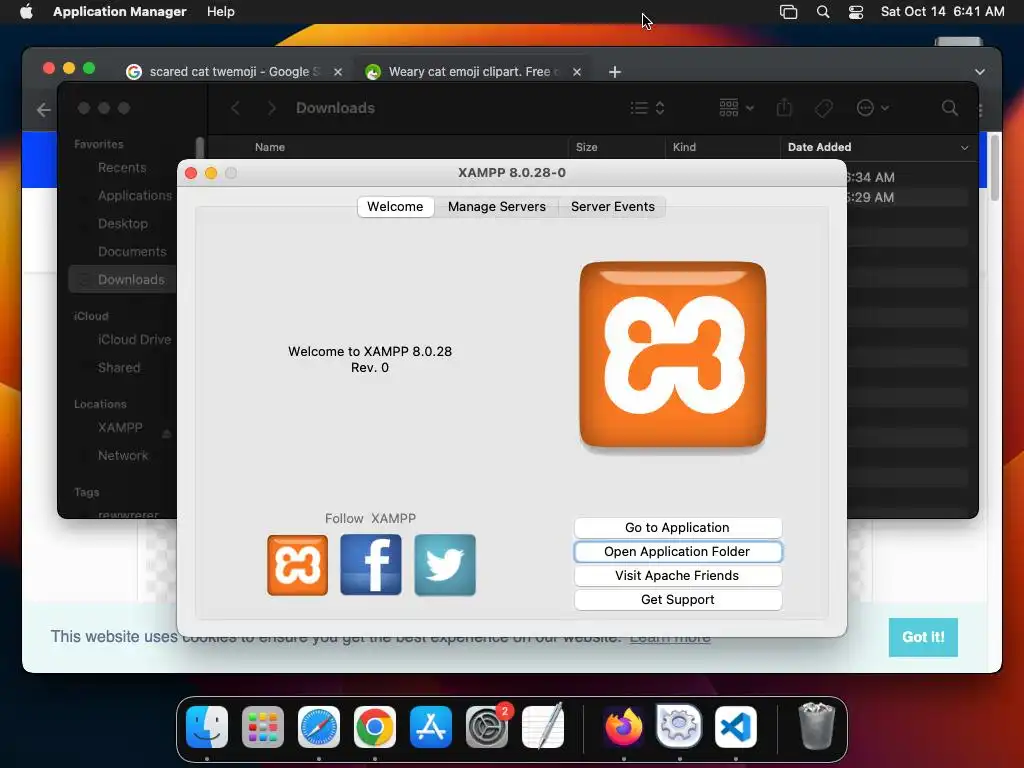Open Firefox from the Dock

tap(624, 727)
